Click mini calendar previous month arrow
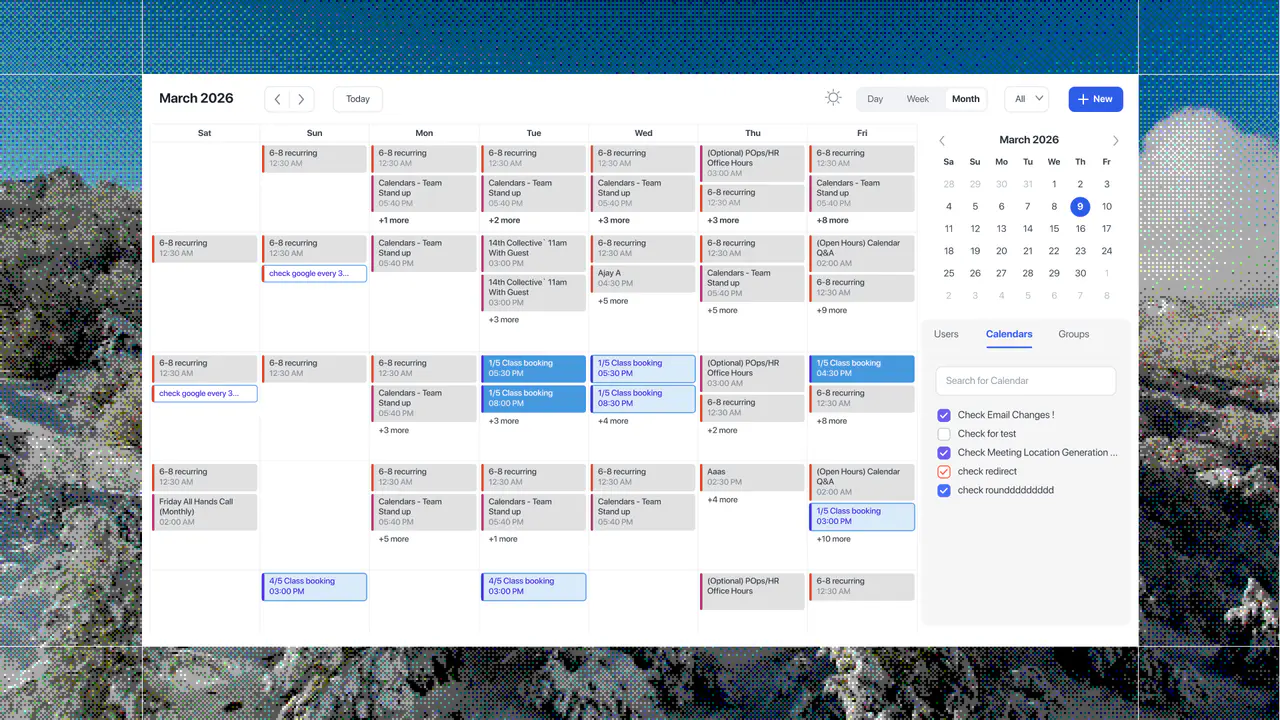 (941, 141)
